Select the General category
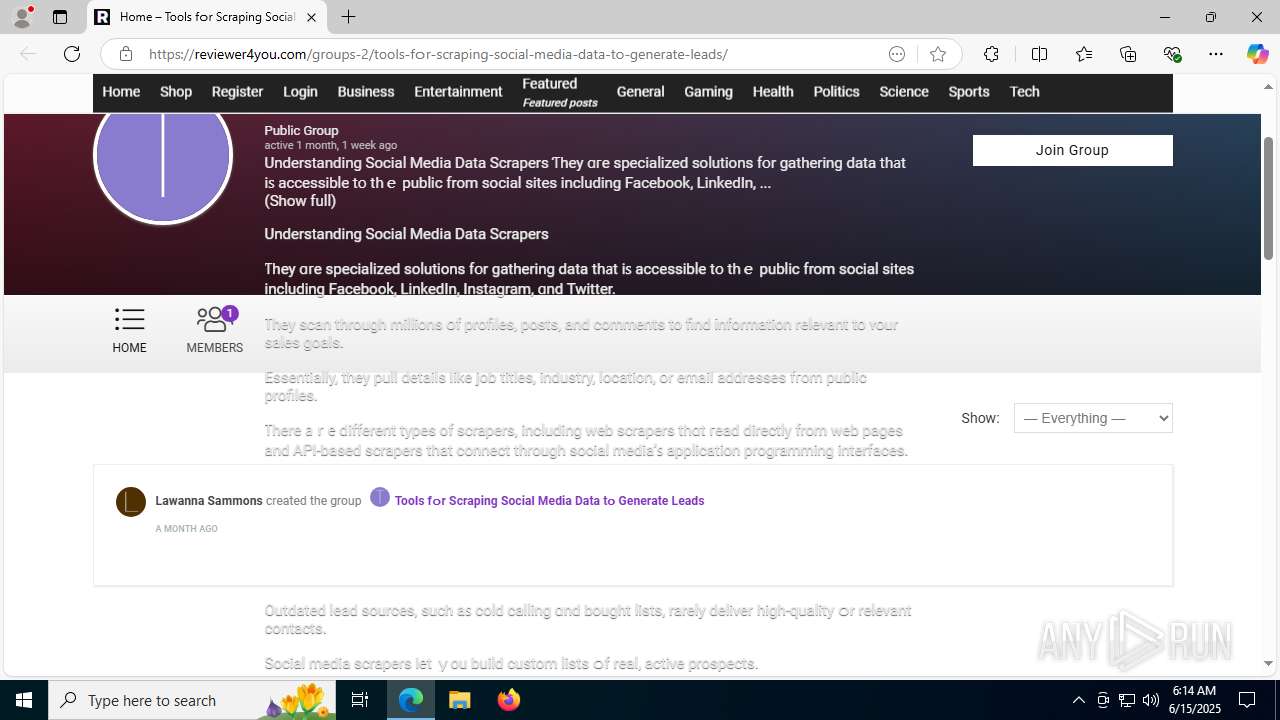This screenshot has width=1280, height=720. point(640,91)
